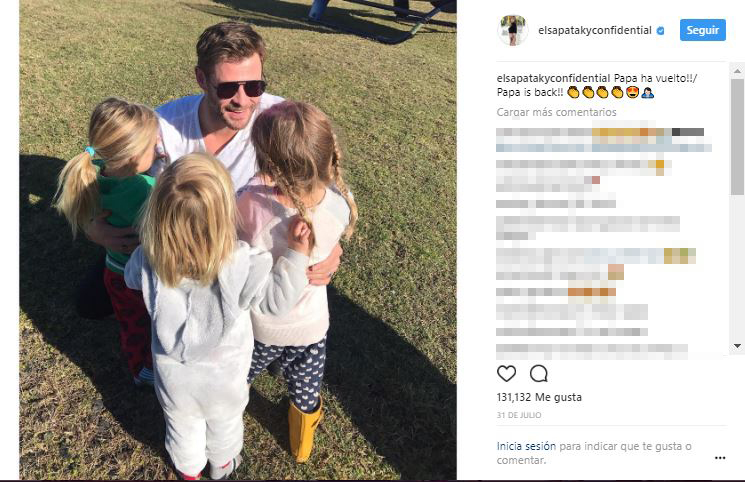Click the blue verified badge beside the username
This screenshot has height=482, width=745.
click(660, 31)
